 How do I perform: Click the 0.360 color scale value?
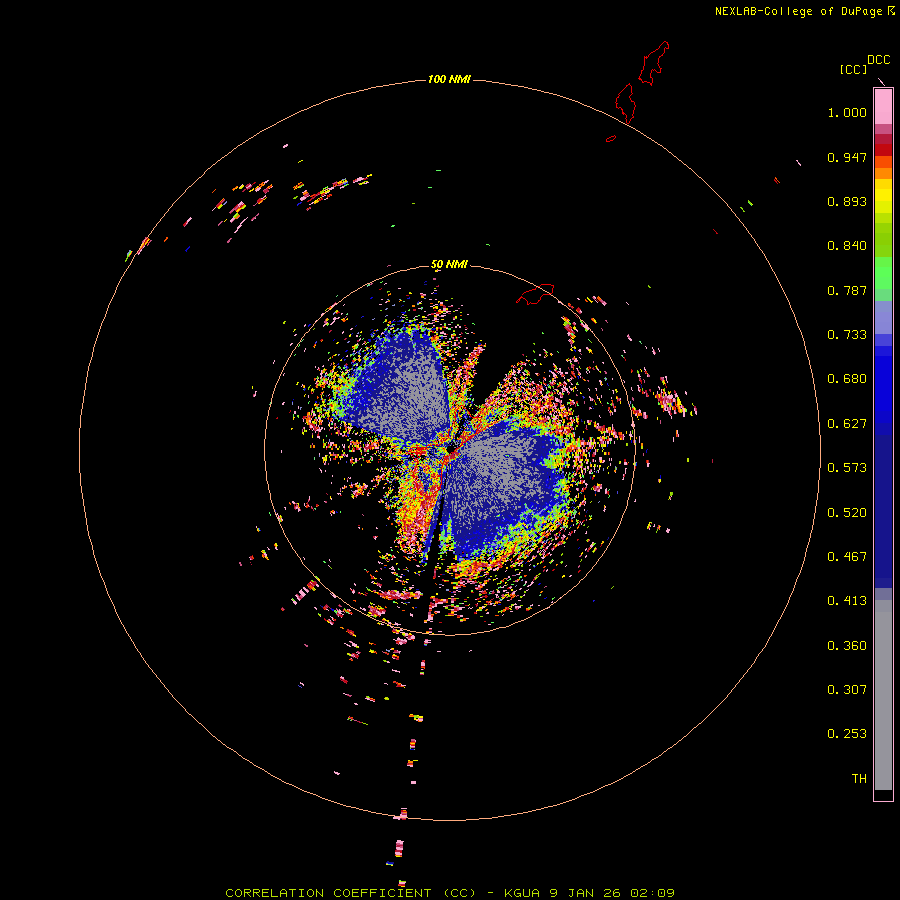point(847,646)
